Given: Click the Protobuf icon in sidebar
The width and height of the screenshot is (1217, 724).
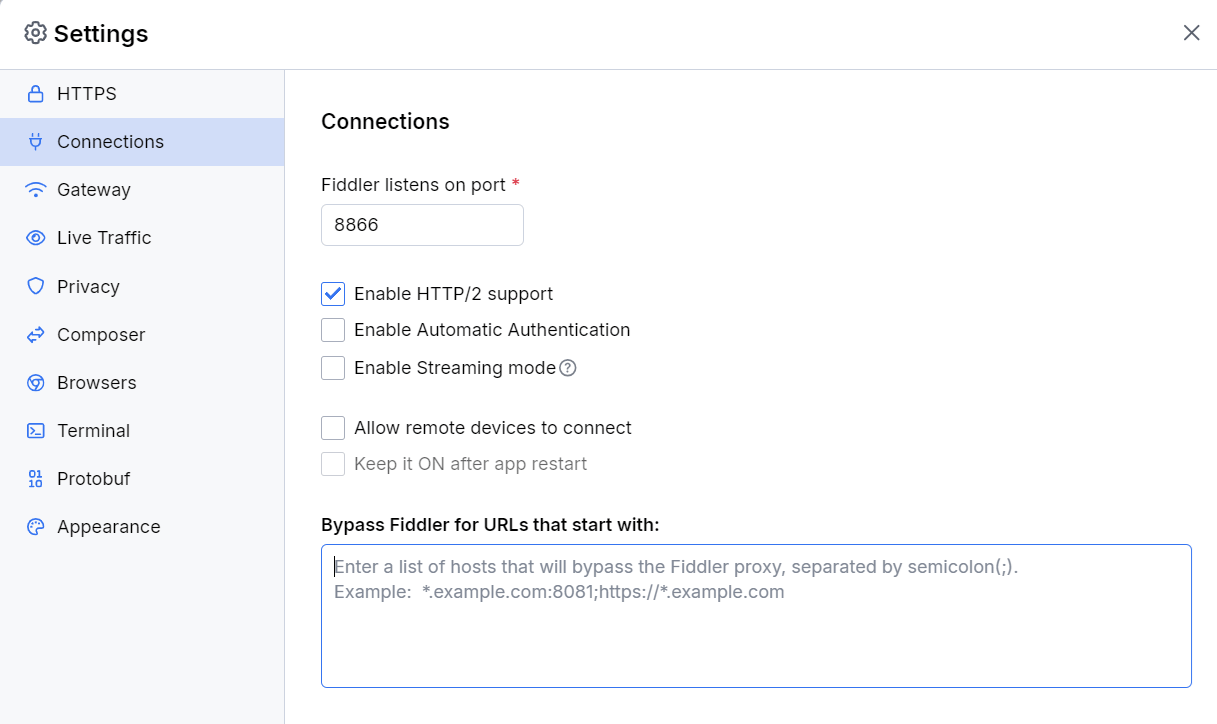Looking at the screenshot, I should (34, 478).
